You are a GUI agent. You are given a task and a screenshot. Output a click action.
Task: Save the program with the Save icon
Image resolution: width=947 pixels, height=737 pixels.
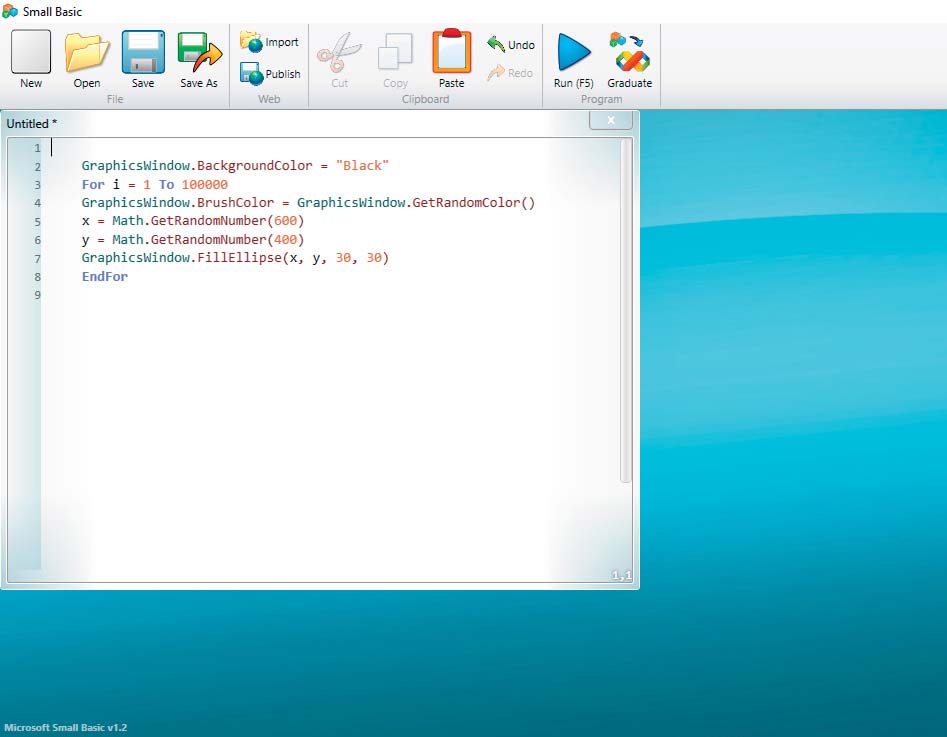pyautogui.click(x=143, y=59)
